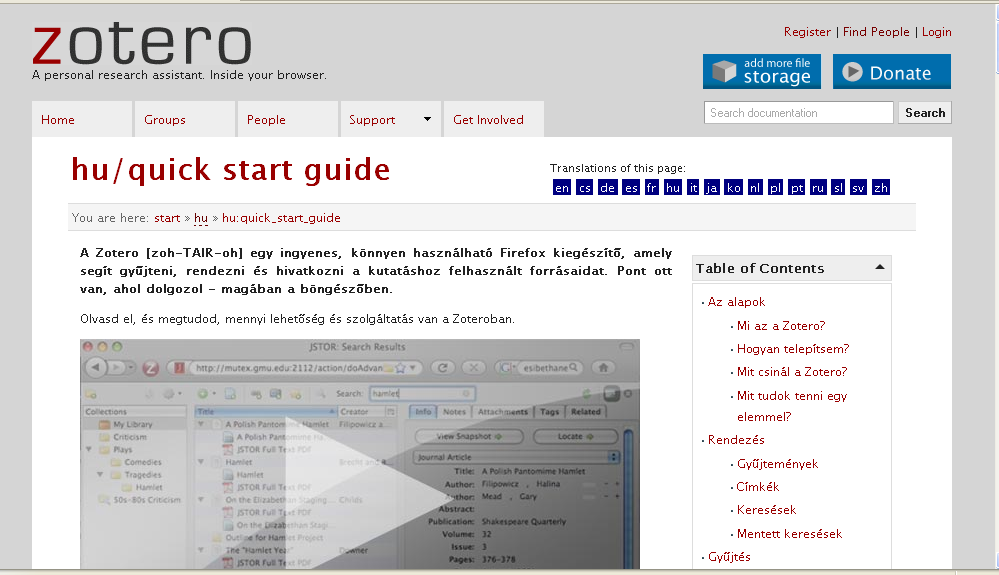The image size is (999, 575).
Task: Collapse the Table of Contents
Action: (x=880, y=267)
